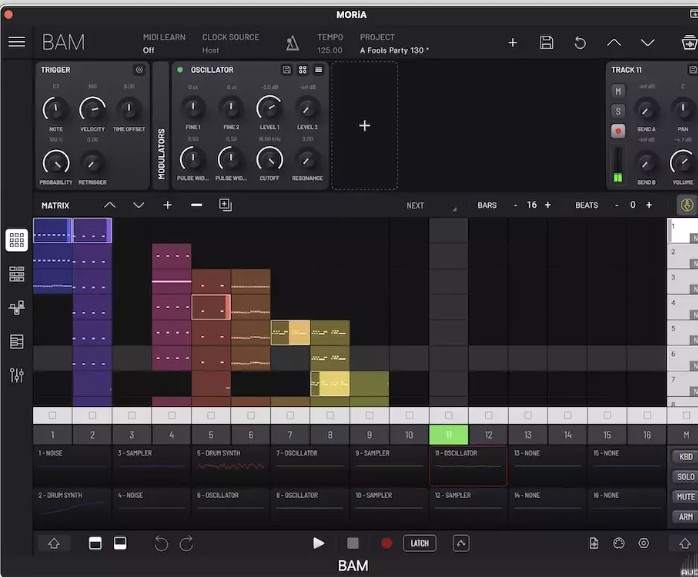
Task: Remove matrix row with minus
Action: (x=196, y=205)
